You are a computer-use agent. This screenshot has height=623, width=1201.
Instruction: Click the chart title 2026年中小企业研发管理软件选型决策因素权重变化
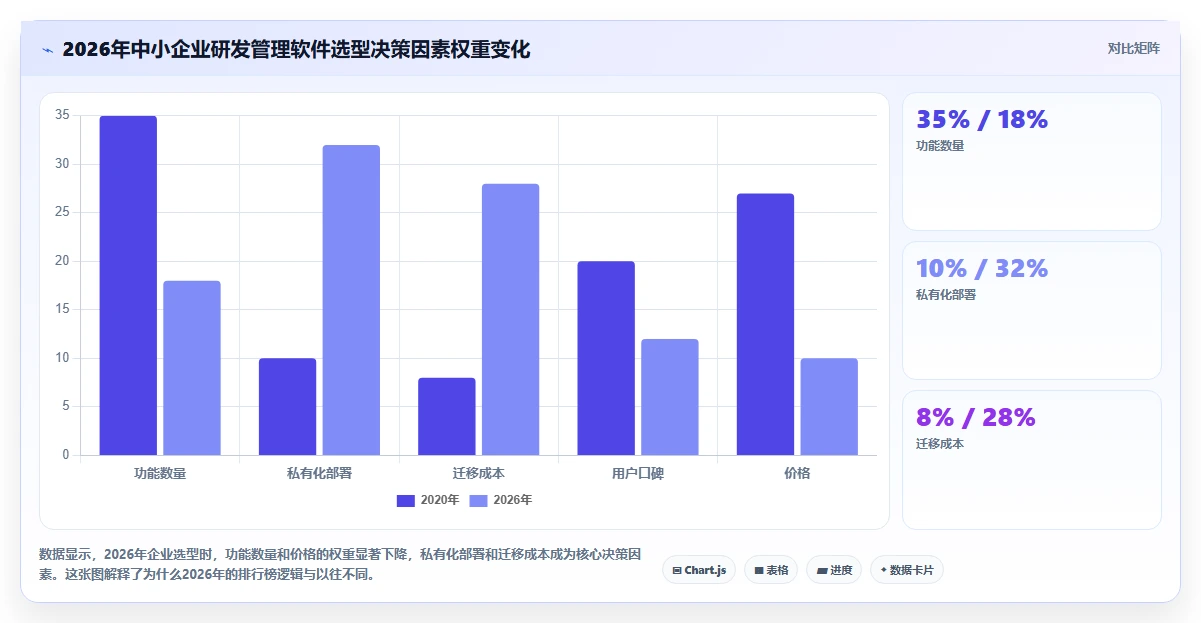pos(296,49)
